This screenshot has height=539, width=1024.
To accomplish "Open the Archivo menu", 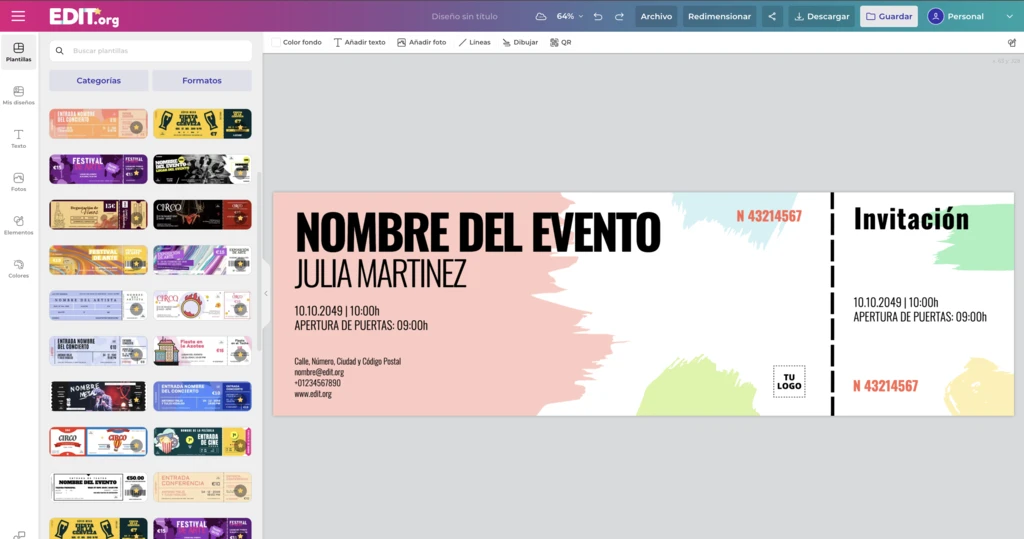I will (x=656, y=17).
